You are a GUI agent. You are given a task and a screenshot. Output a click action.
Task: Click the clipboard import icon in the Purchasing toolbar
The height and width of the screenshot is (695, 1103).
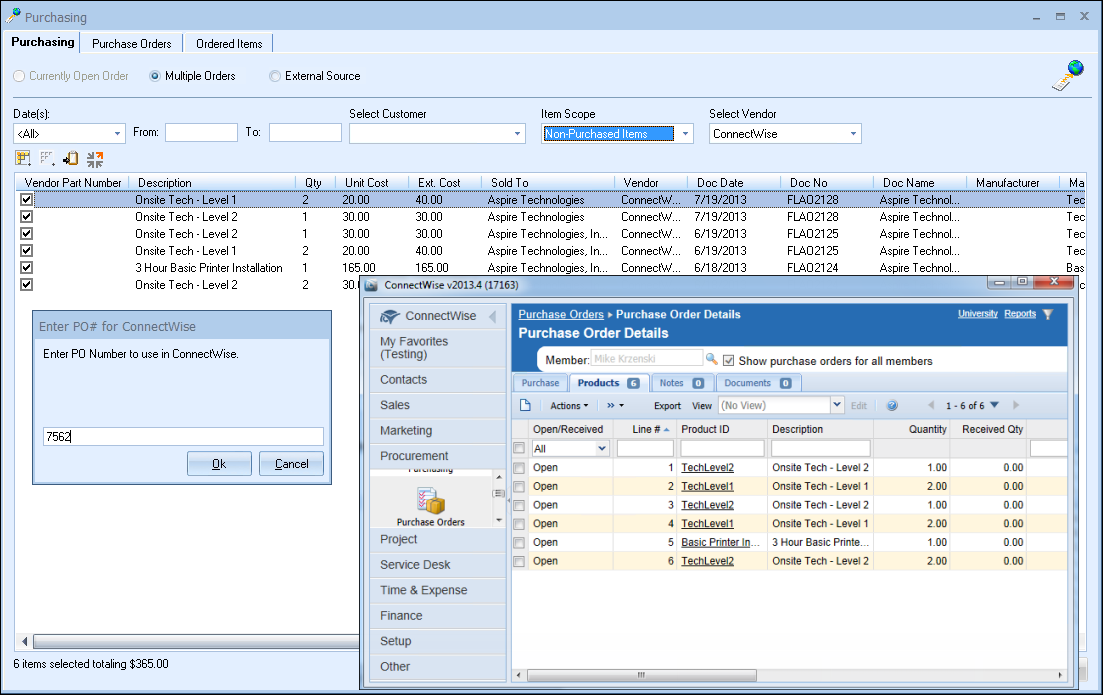(x=70, y=158)
